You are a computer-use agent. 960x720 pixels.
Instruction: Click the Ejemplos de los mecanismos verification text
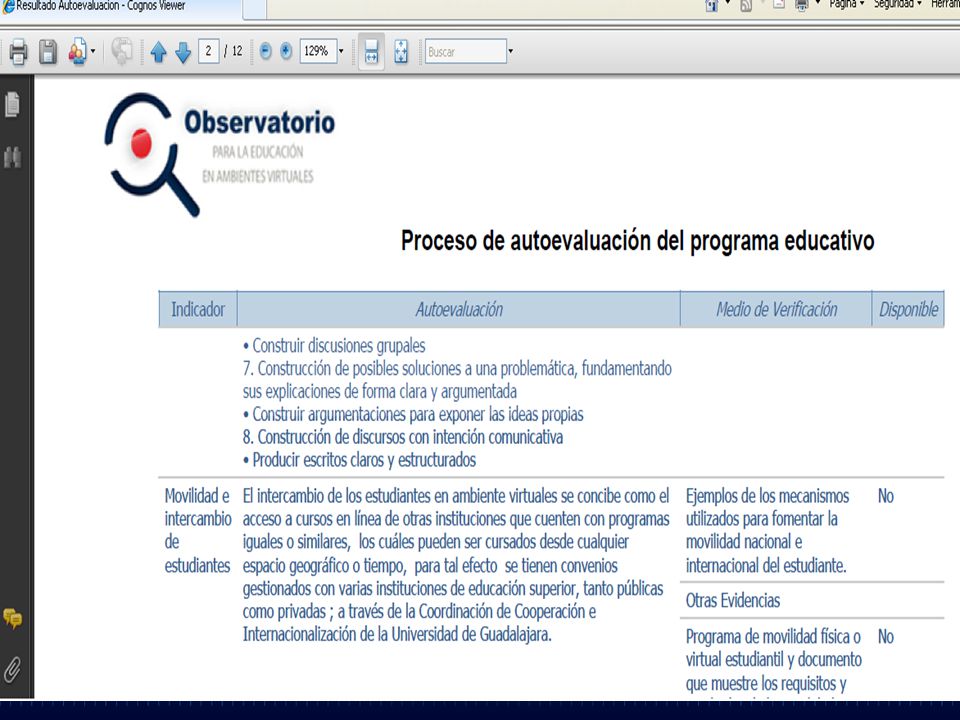767,530
